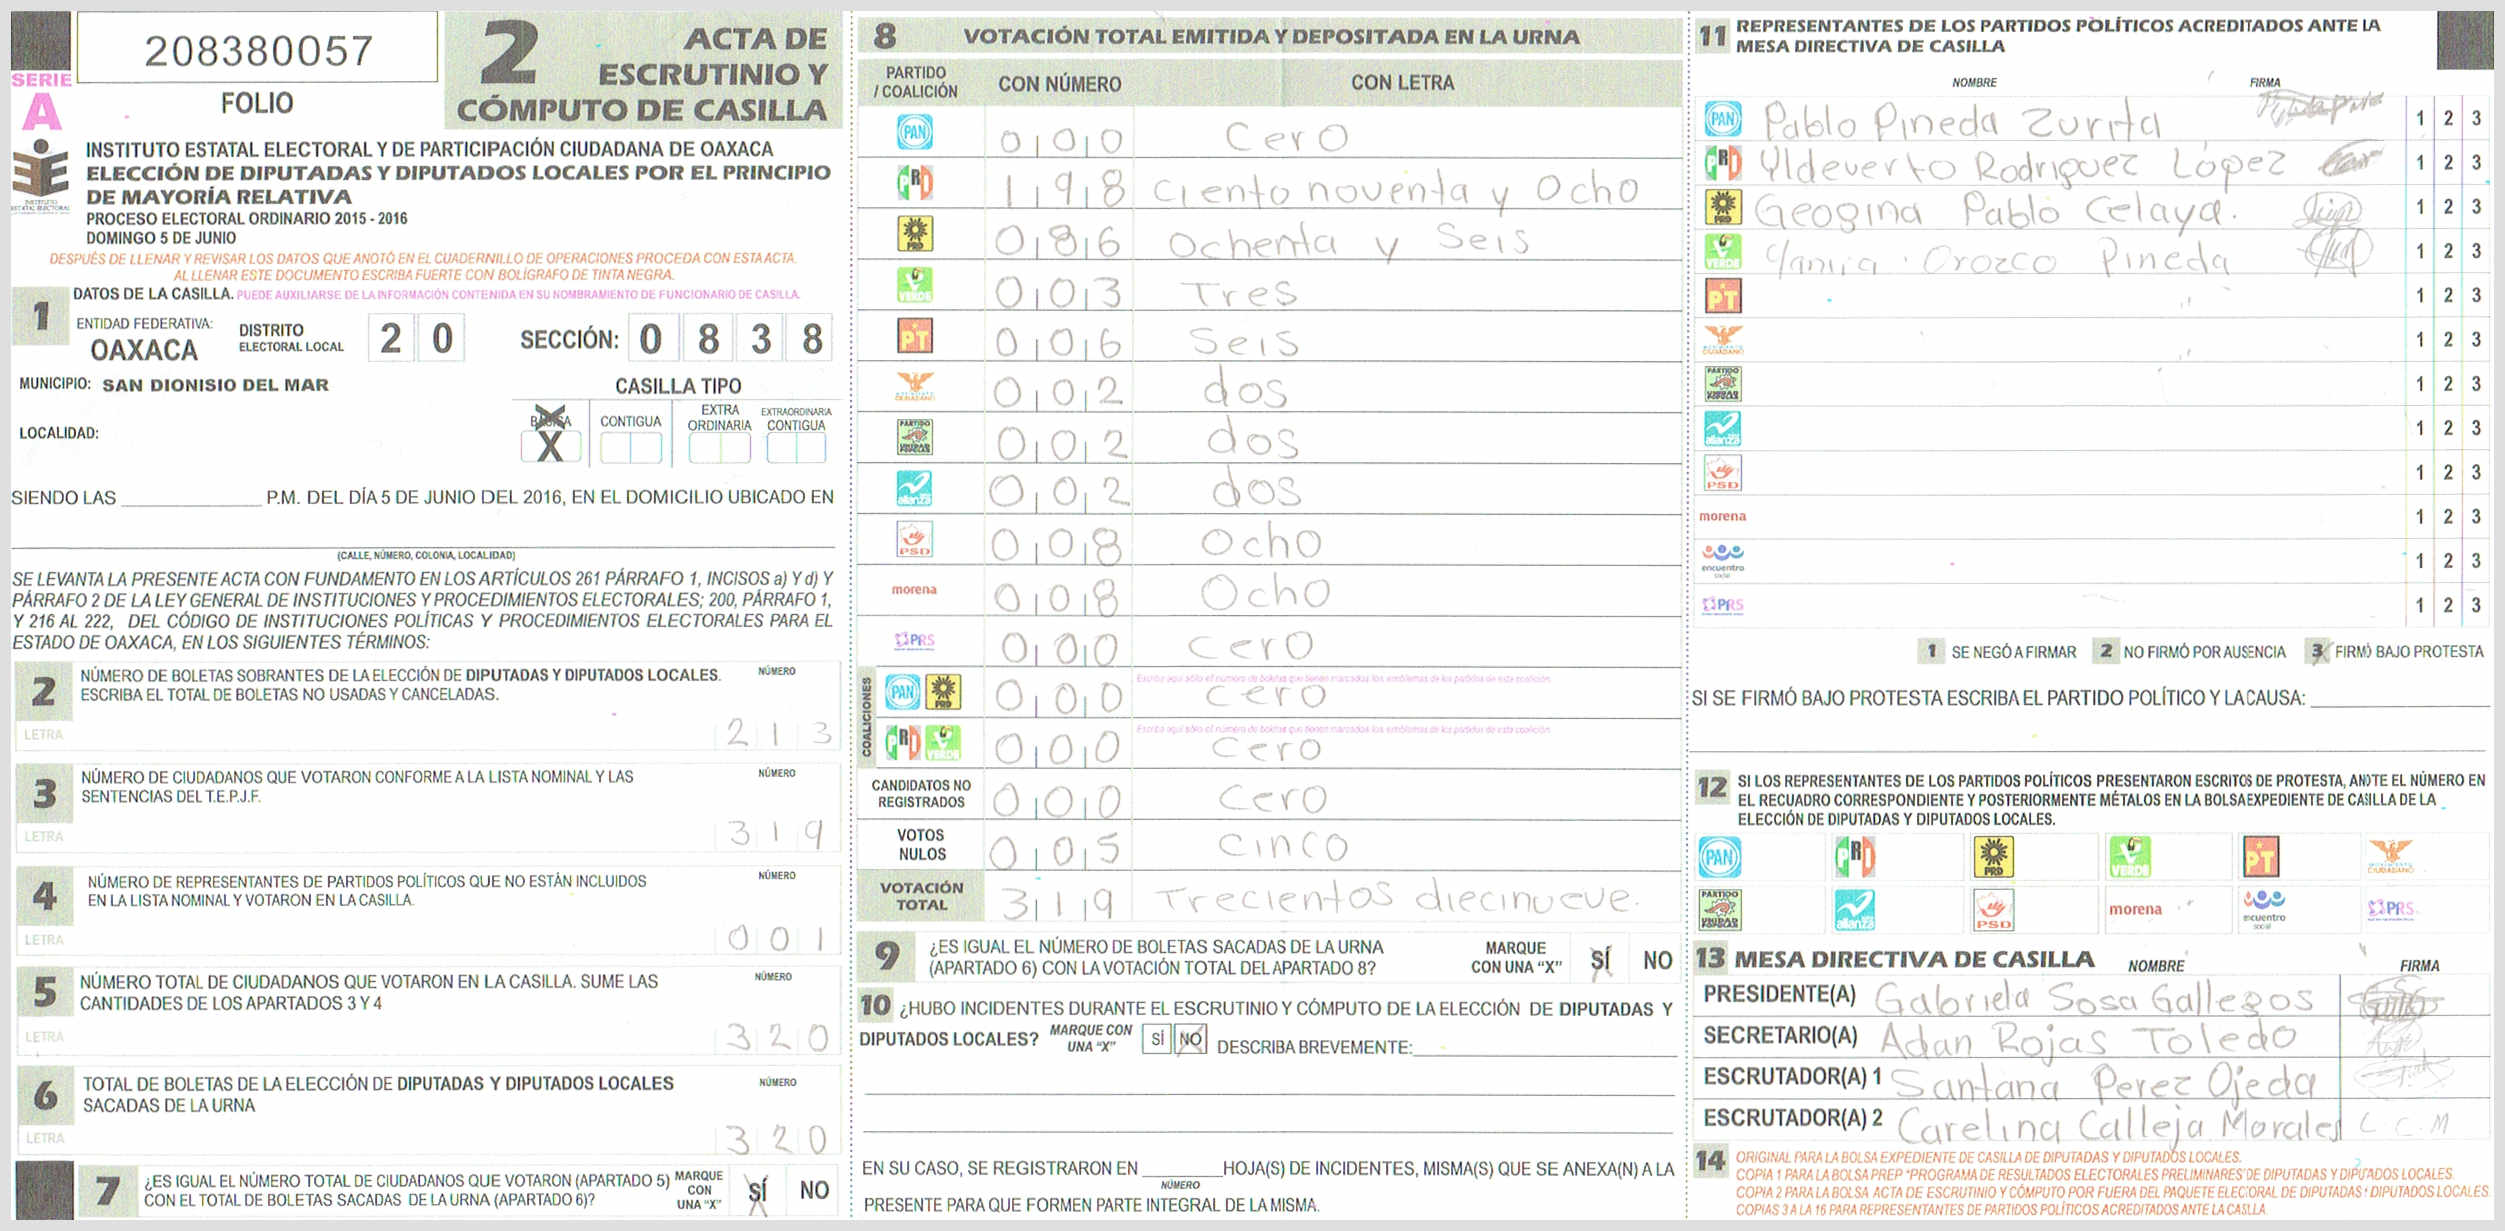Click the PAN logo in the section 8 vote table
Viewport: 2505px width, 1231px height.
(x=915, y=132)
